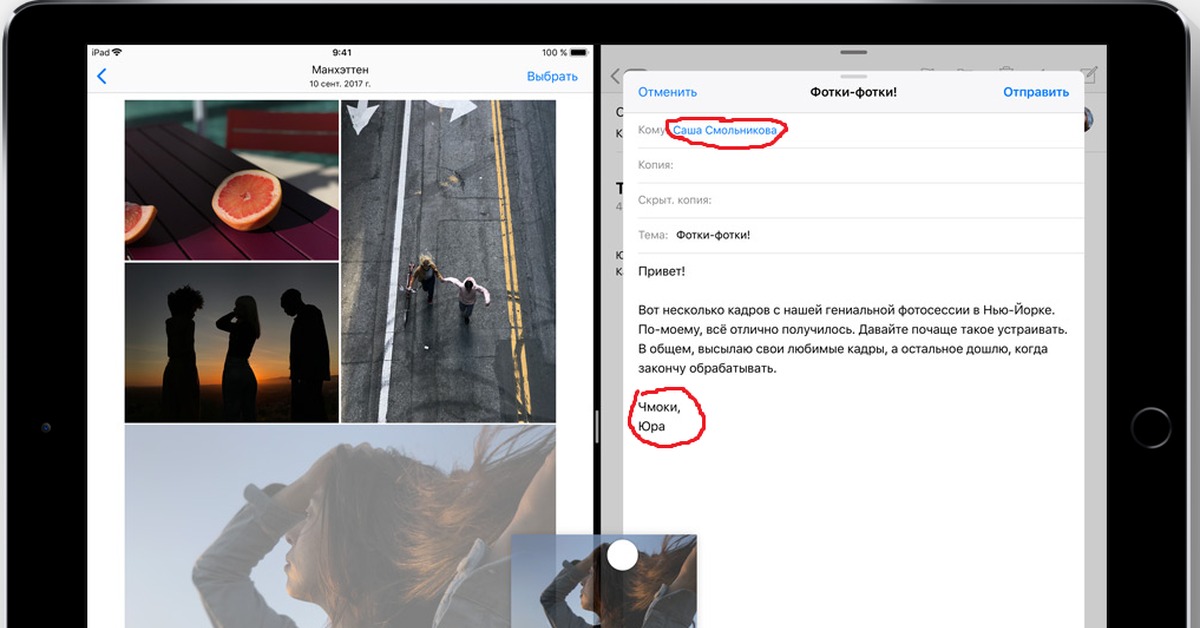Screen dimensions: 1200x628
Task: Send the email with Отправить
Action: click(x=1036, y=92)
